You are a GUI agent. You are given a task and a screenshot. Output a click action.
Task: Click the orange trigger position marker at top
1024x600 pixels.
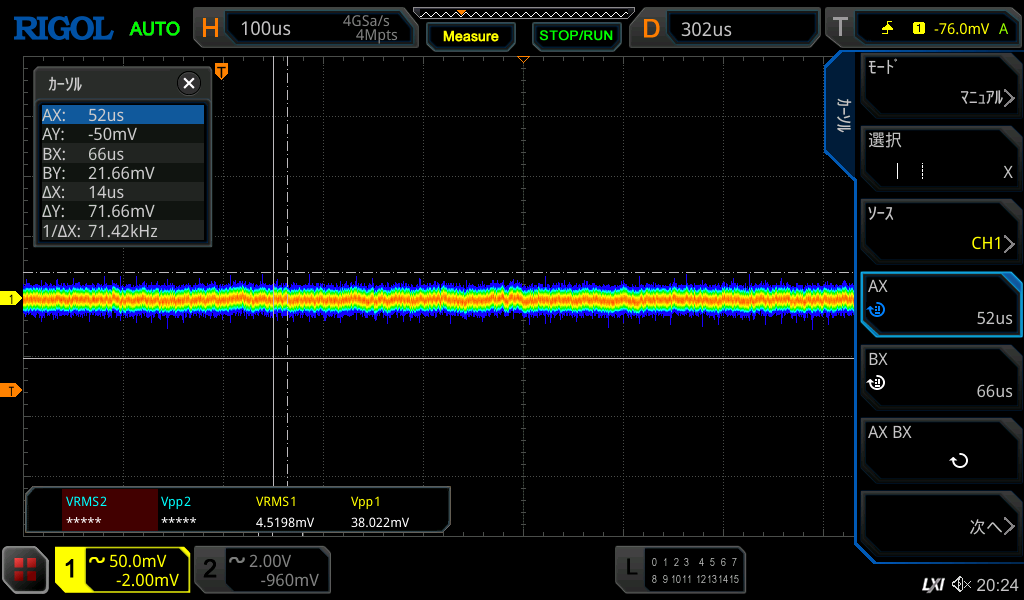(221, 71)
